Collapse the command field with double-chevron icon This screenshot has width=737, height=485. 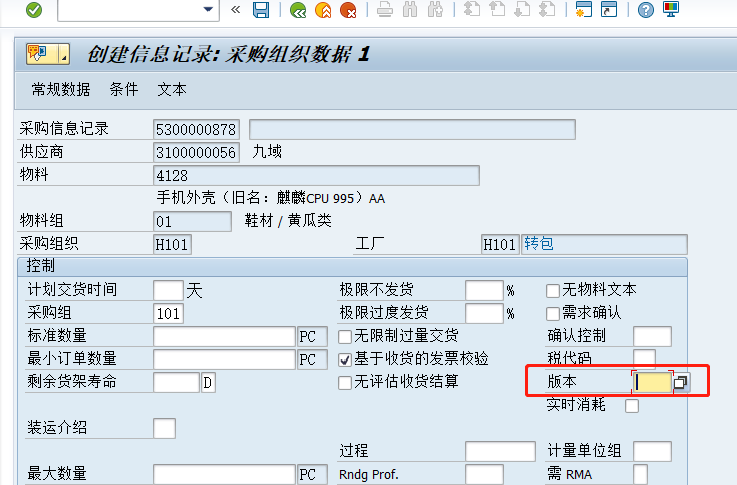(235, 9)
